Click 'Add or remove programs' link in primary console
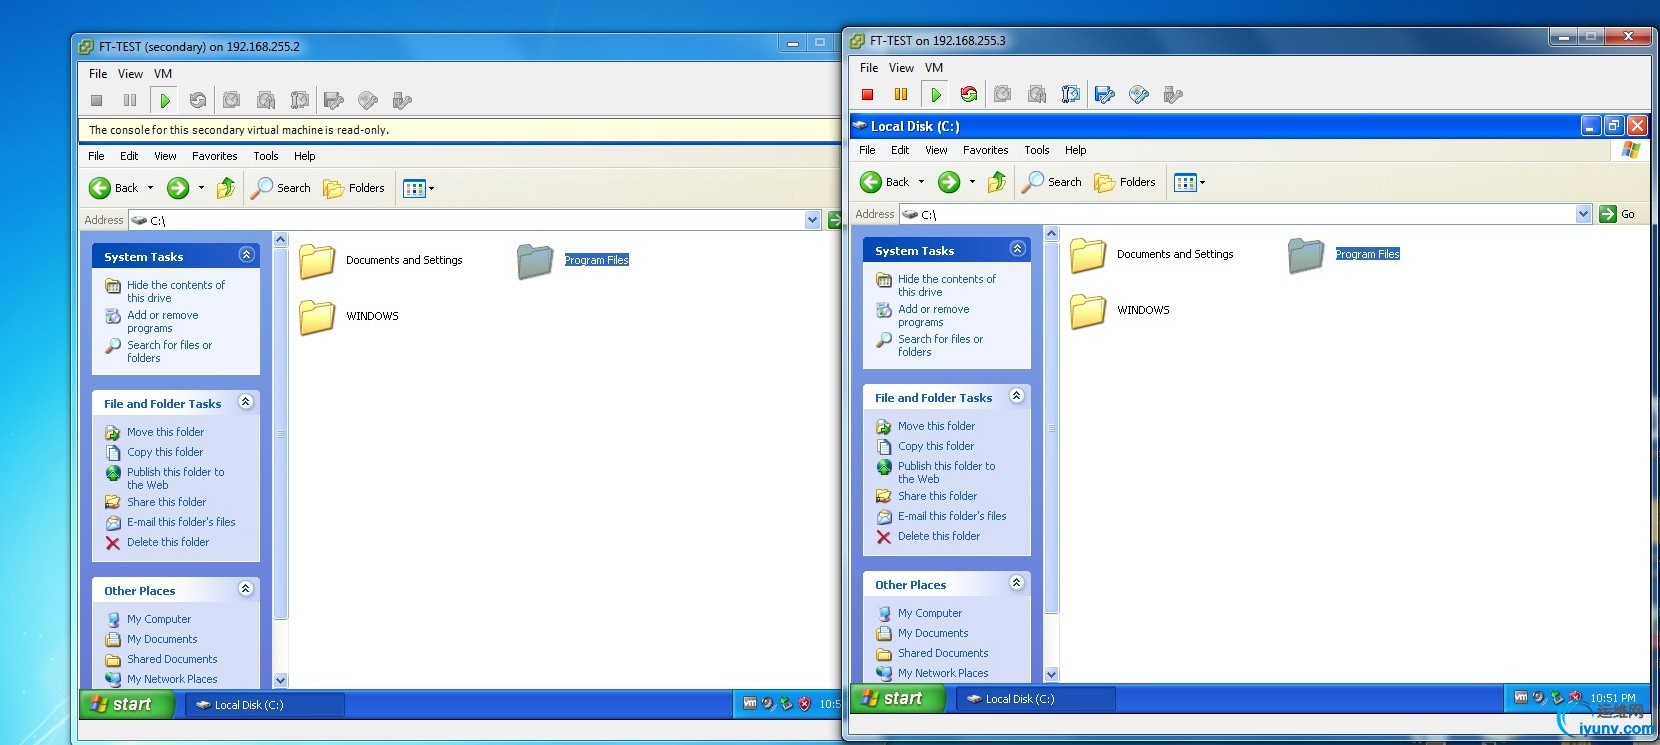 tap(934, 316)
